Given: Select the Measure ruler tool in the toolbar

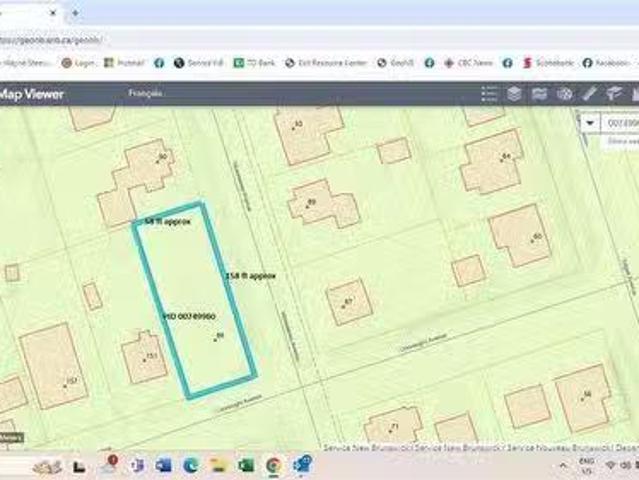Looking at the screenshot, I should coord(588,94).
